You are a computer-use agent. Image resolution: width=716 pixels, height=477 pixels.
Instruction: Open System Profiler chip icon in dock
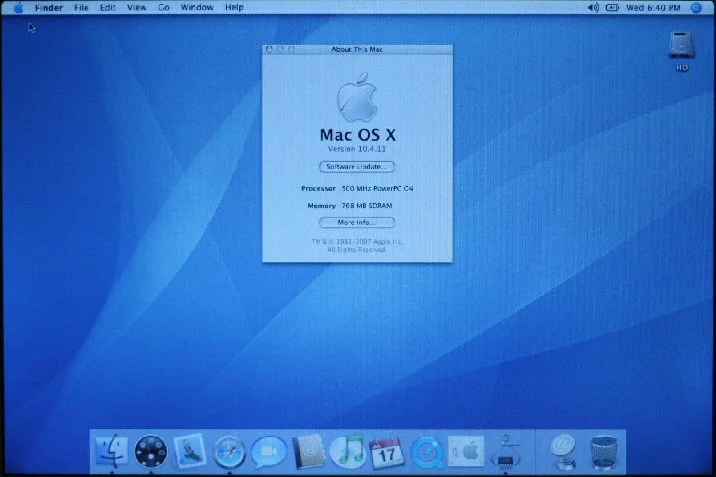(505, 452)
